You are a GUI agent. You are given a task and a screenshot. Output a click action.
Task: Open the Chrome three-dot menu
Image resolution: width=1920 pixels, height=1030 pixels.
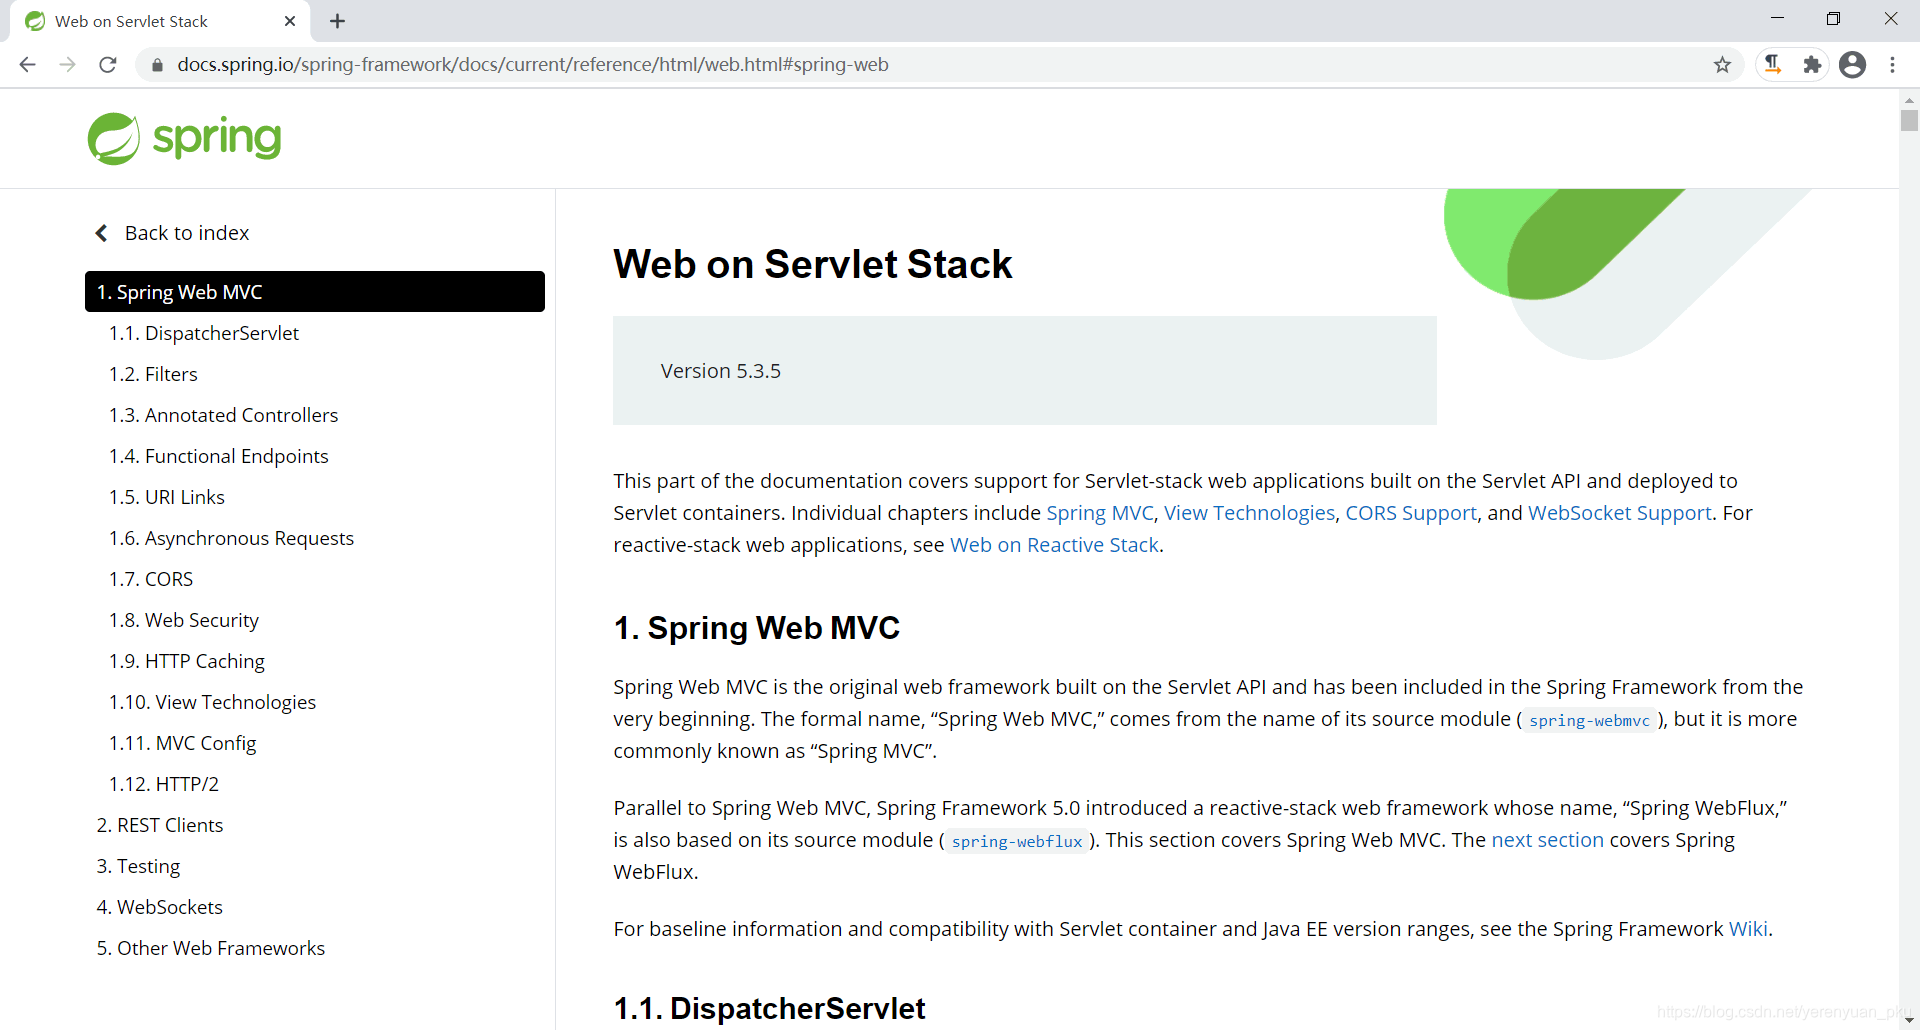(1892, 65)
